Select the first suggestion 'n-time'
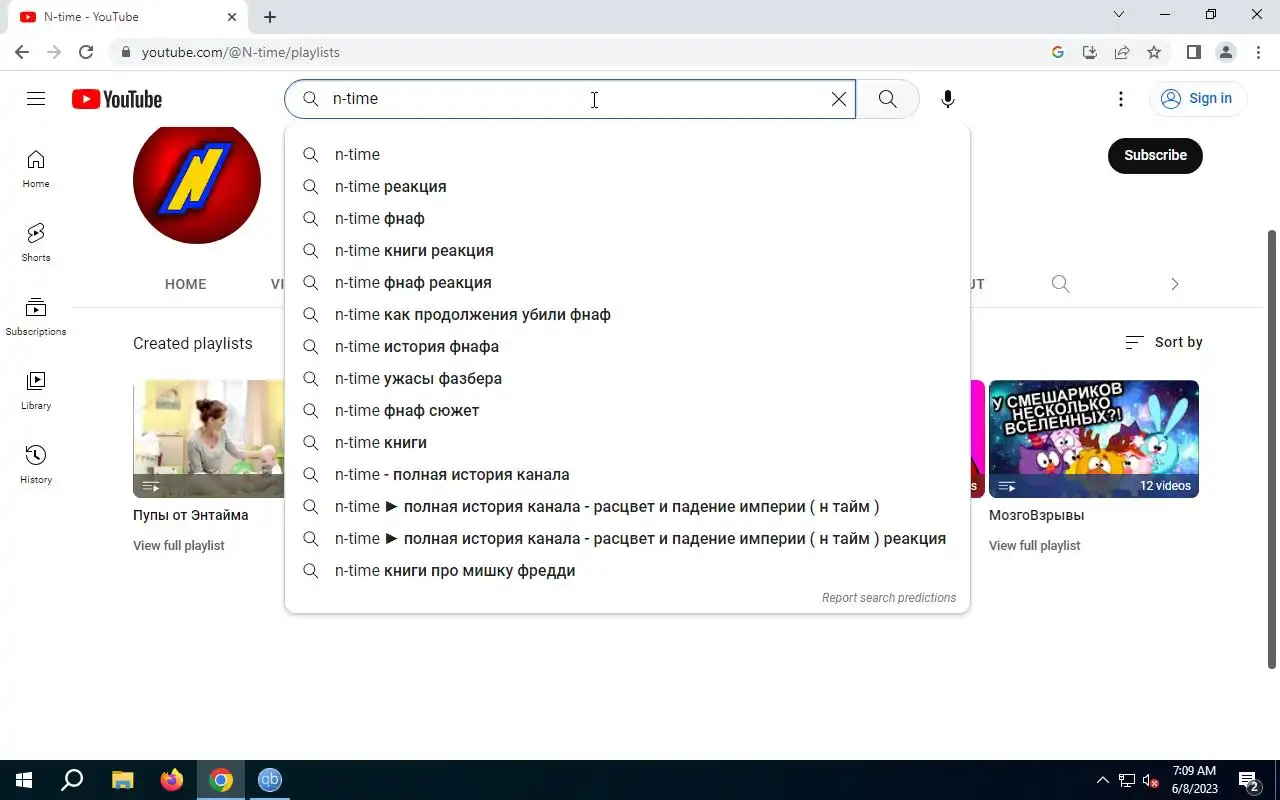 point(627,154)
